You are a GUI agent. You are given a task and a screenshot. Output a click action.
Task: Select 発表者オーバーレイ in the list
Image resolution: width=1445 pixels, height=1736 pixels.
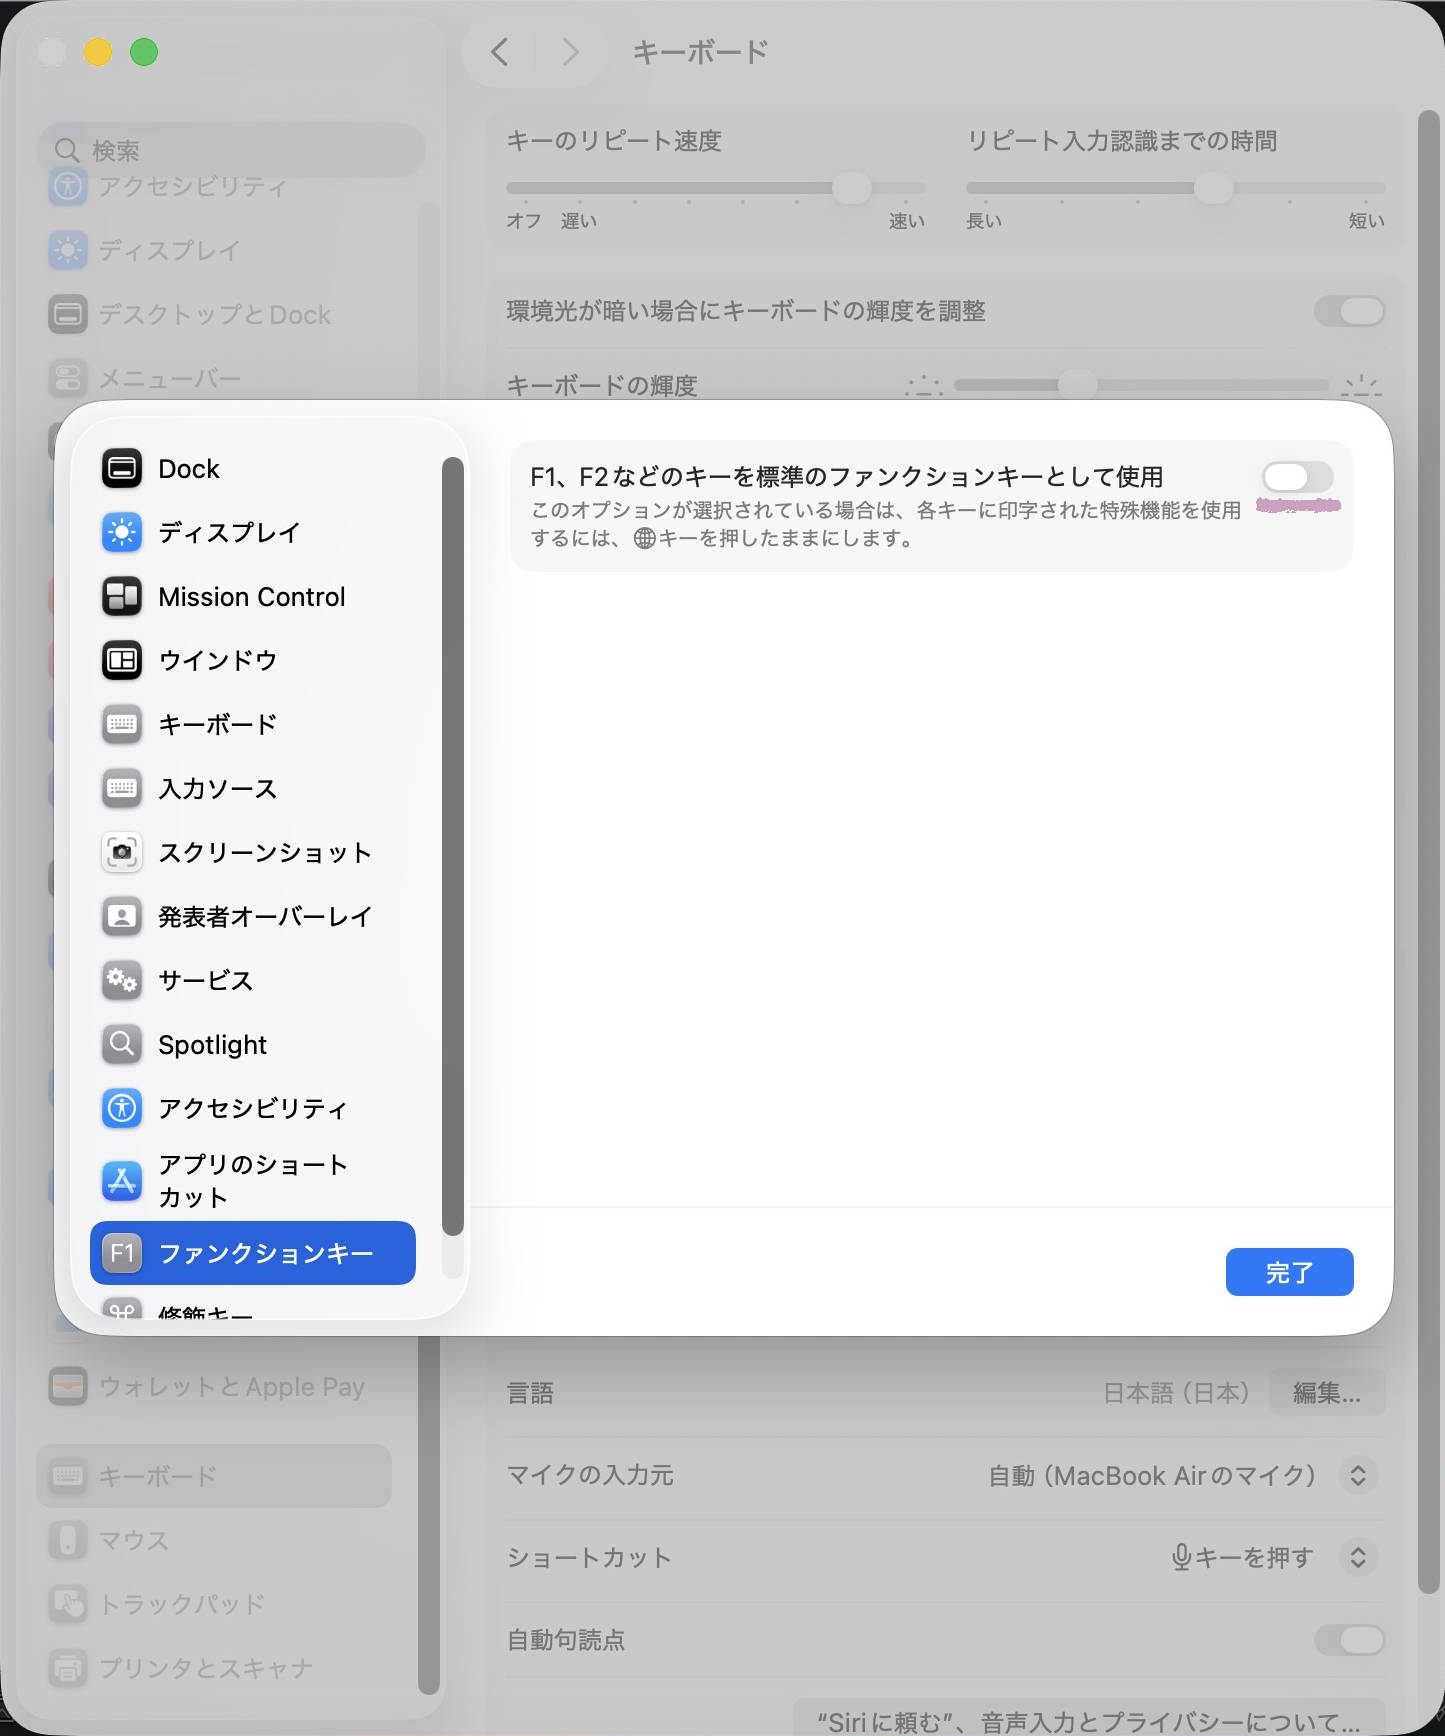point(253,916)
